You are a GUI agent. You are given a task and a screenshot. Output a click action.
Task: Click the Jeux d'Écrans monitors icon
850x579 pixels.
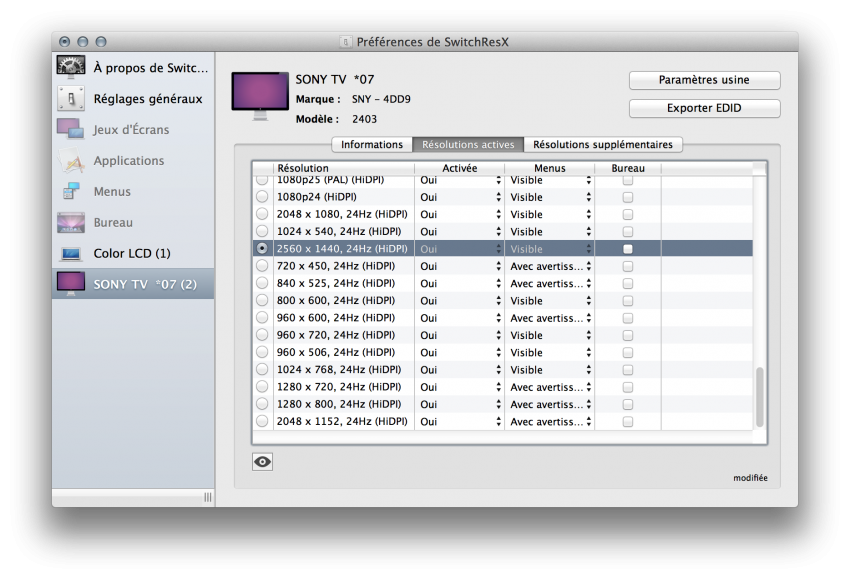pyautogui.click(x=71, y=129)
